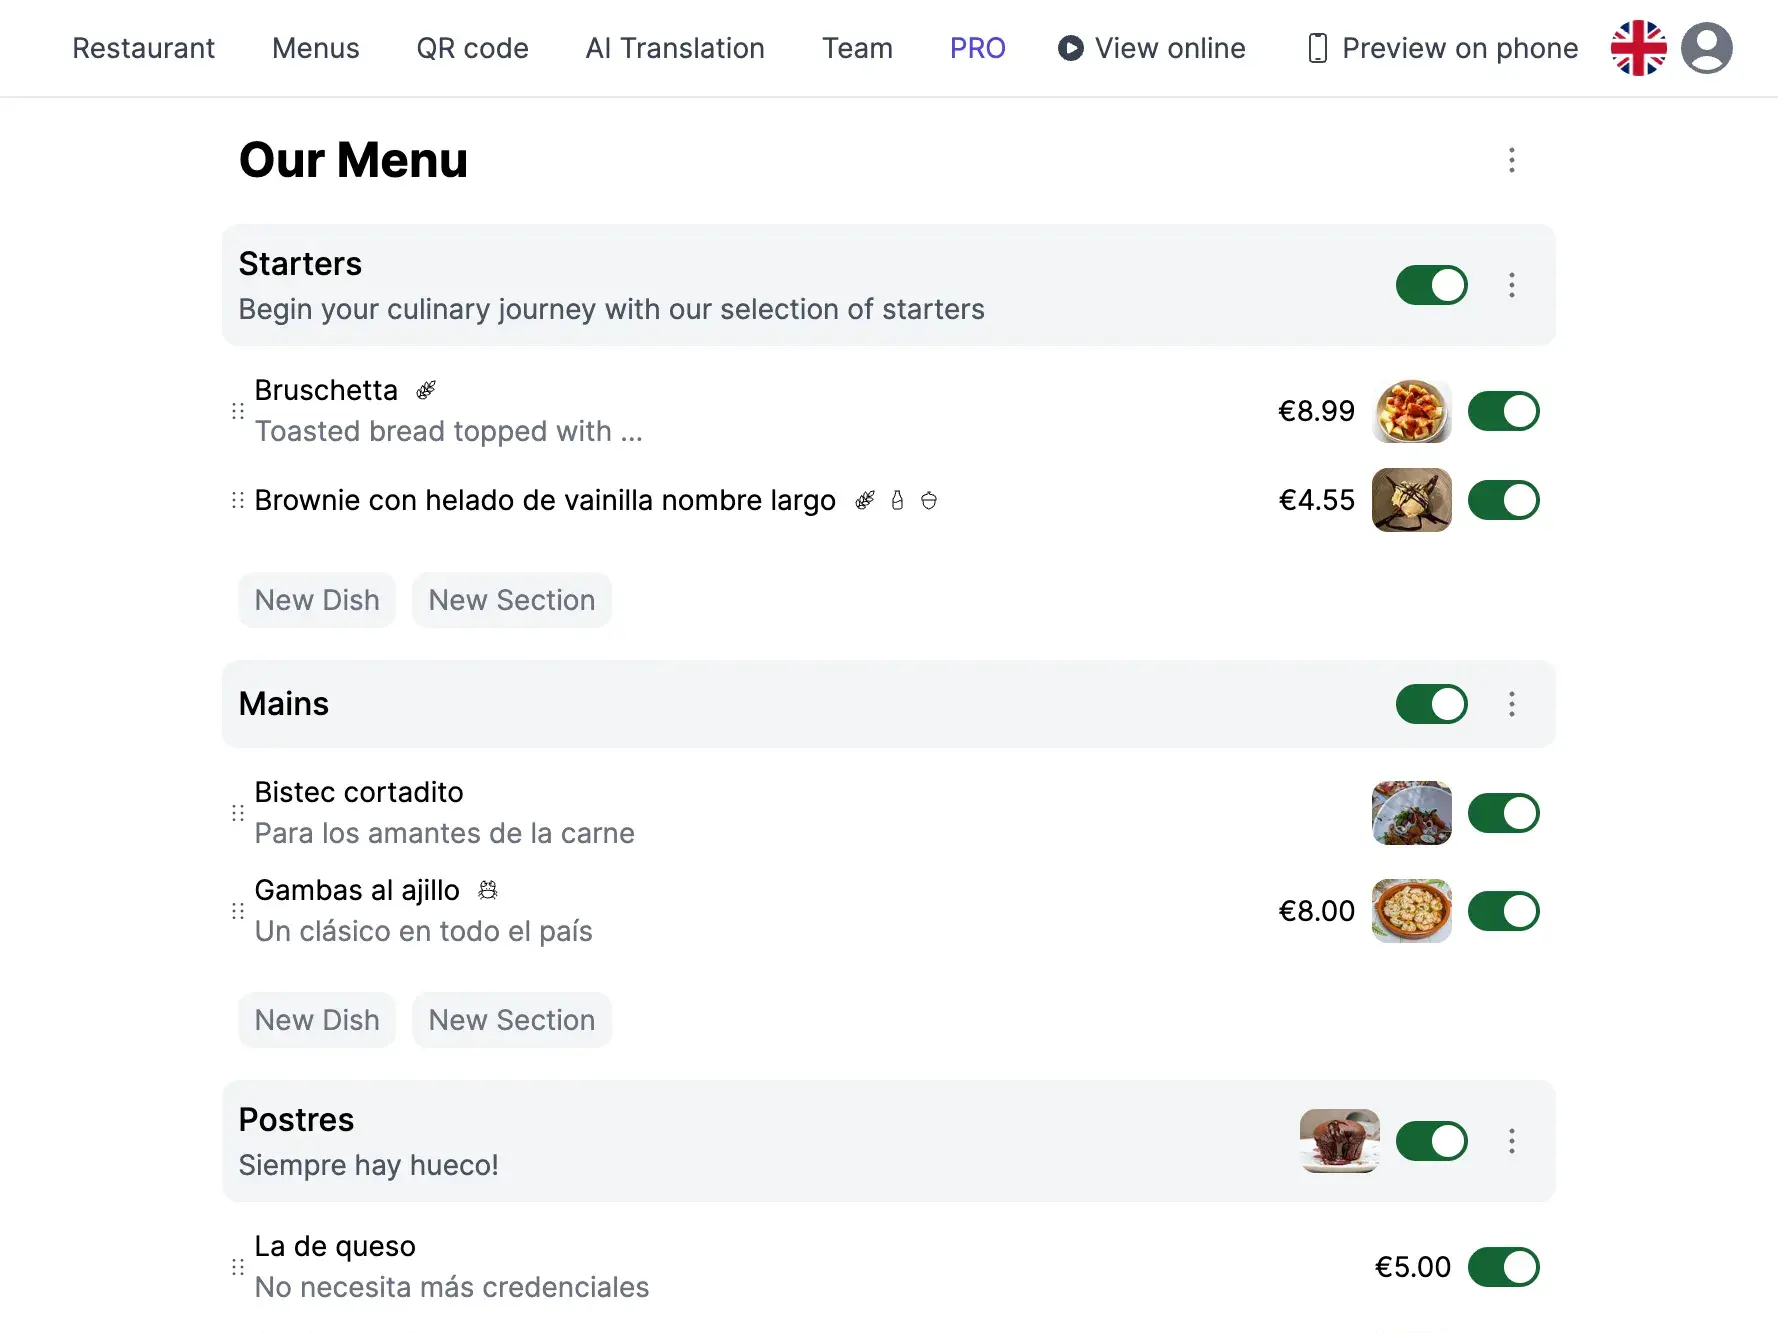
Task: Click the nut allergen icon on the Brownie dish
Action: pos(929,500)
